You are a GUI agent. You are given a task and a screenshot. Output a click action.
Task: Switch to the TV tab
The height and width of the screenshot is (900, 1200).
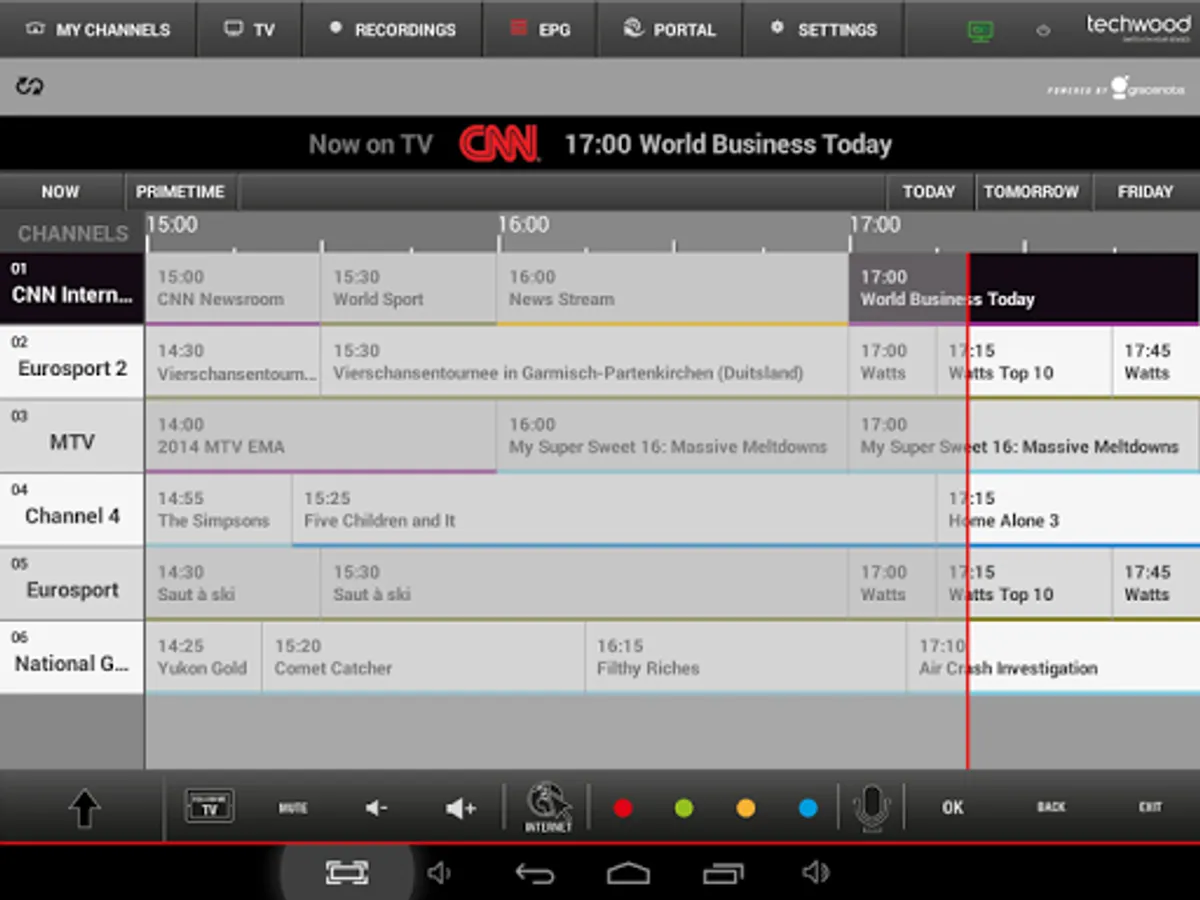tap(249, 29)
